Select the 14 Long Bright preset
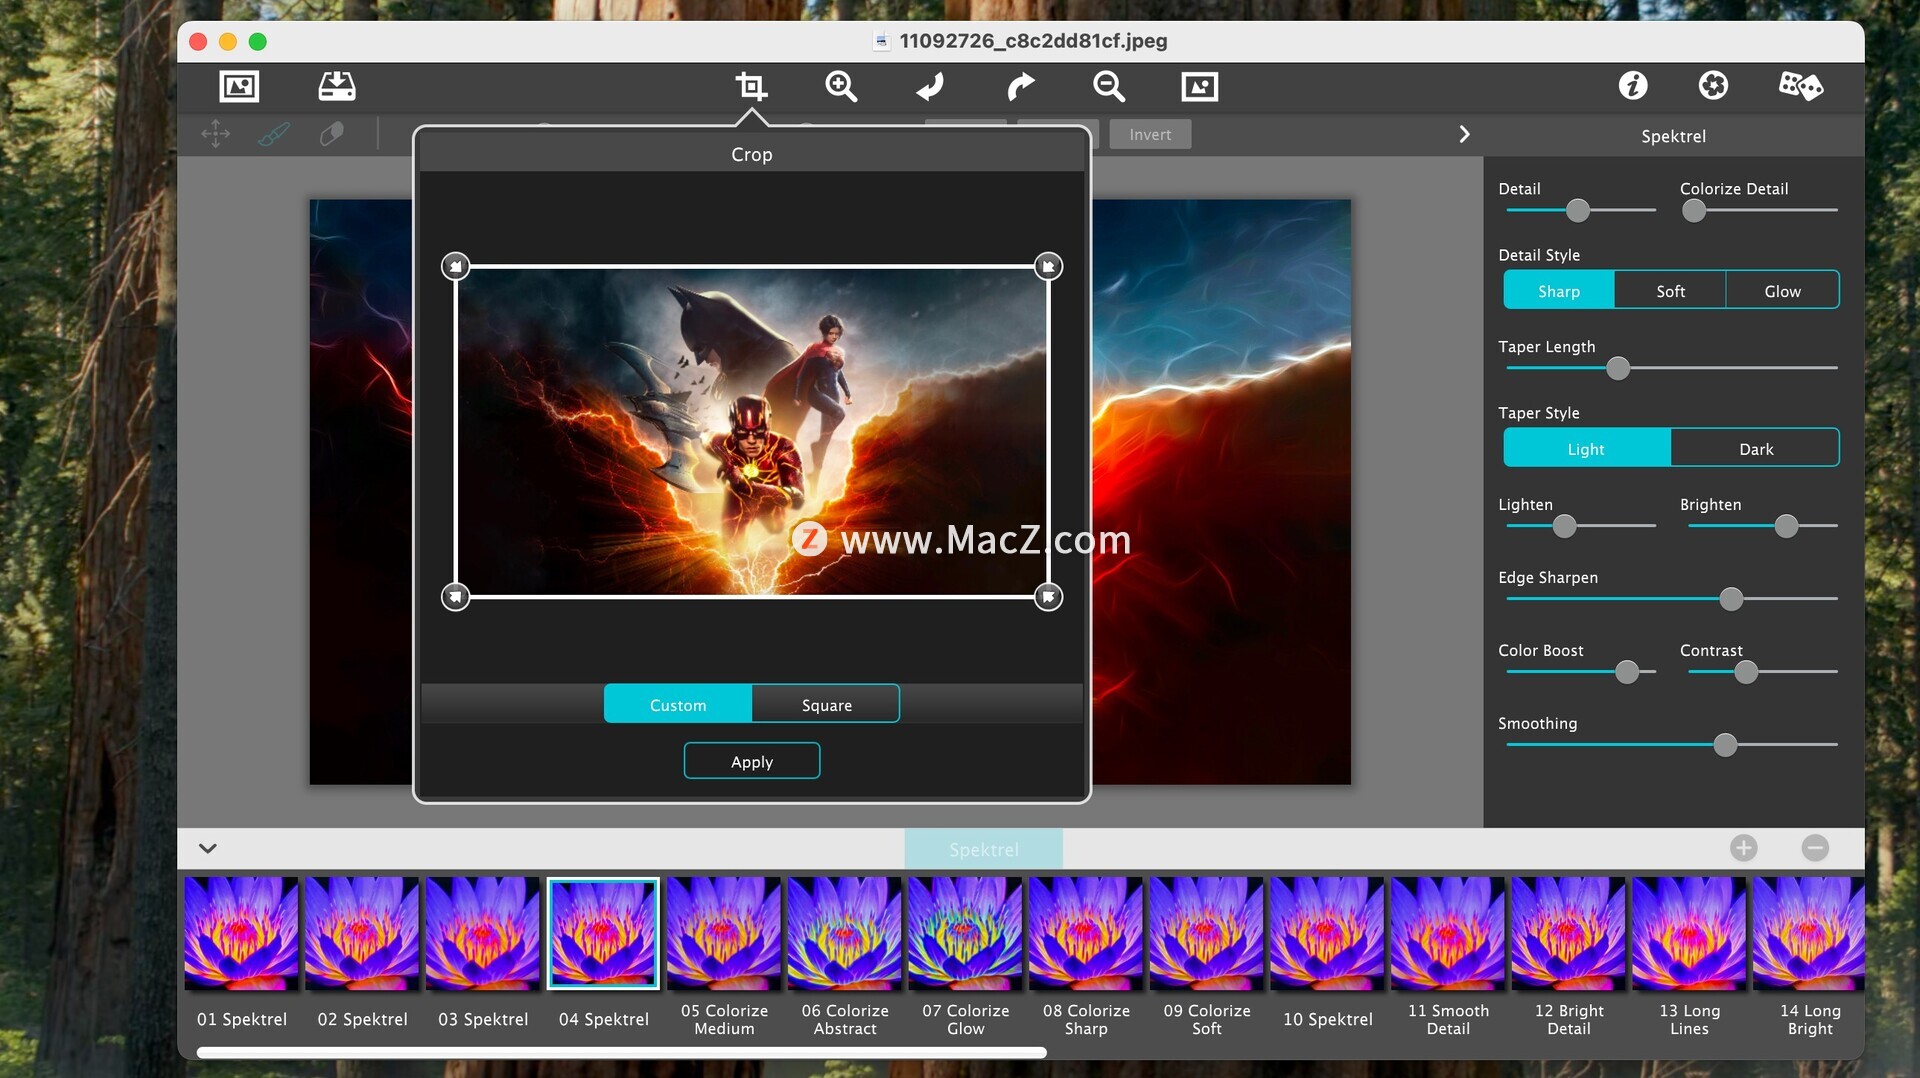 coord(1809,933)
